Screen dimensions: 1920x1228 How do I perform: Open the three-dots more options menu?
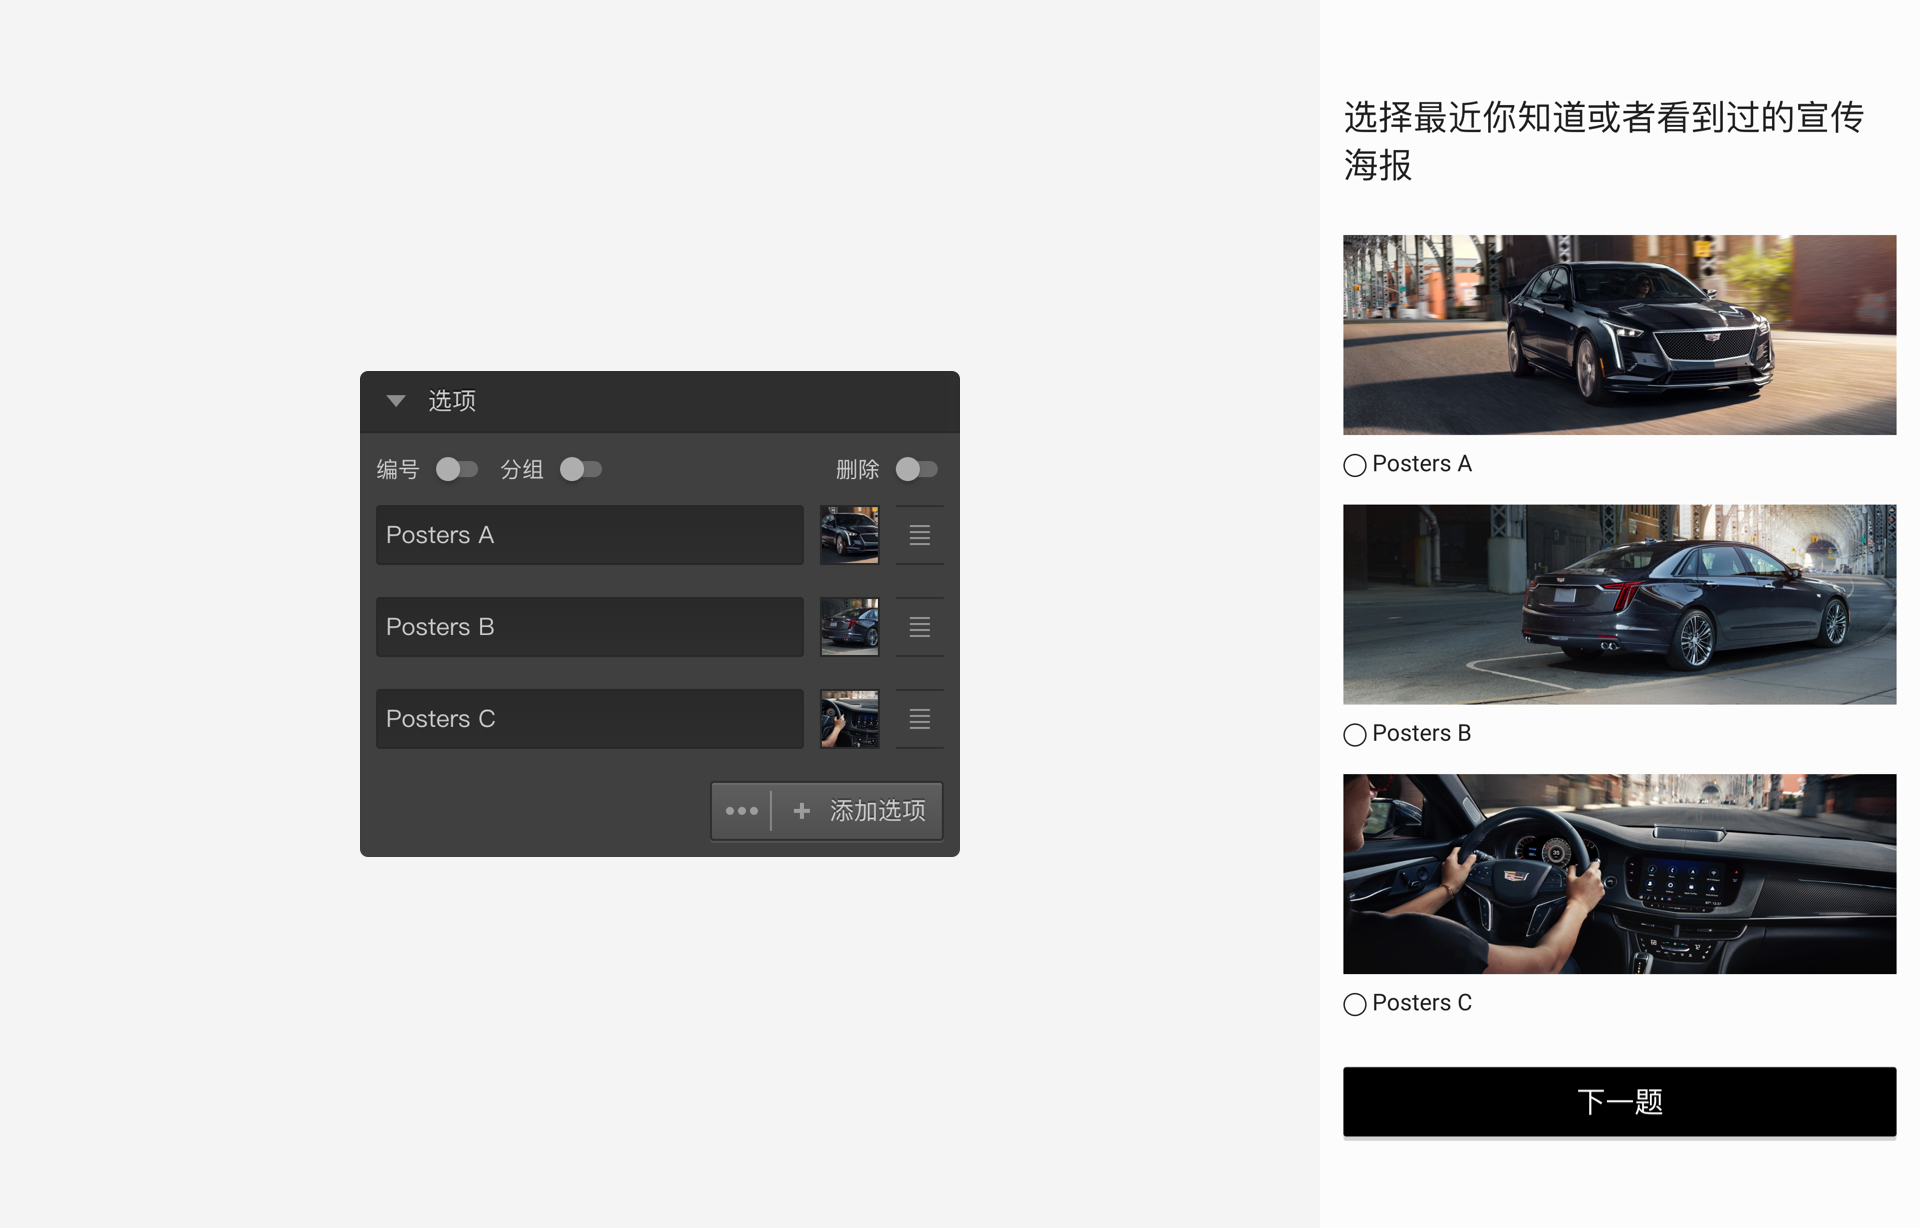[742, 811]
